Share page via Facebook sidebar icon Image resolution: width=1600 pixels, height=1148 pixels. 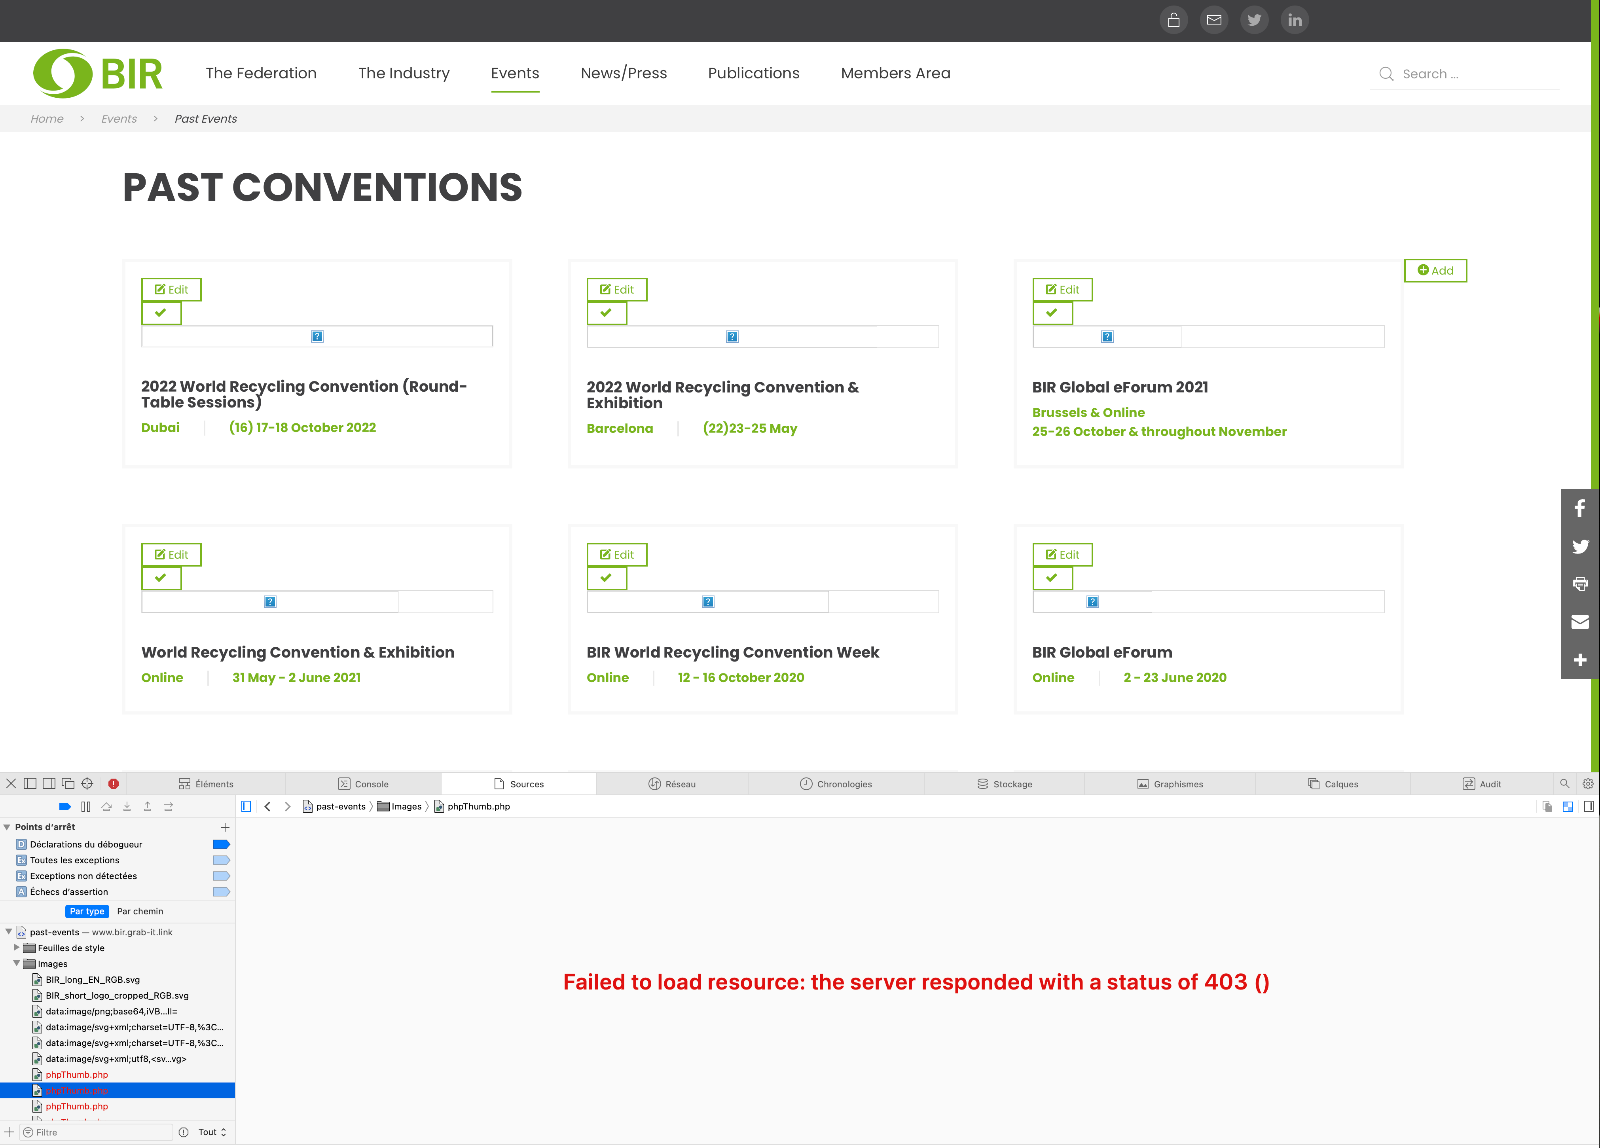click(x=1580, y=508)
